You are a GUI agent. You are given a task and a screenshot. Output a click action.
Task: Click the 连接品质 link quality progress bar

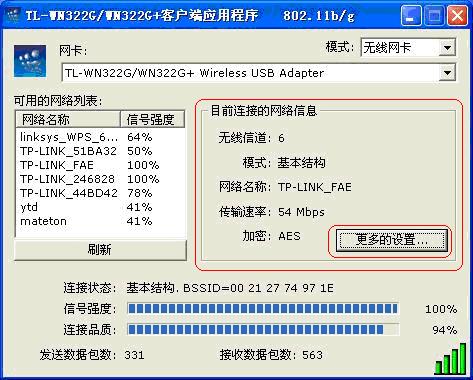(263, 330)
